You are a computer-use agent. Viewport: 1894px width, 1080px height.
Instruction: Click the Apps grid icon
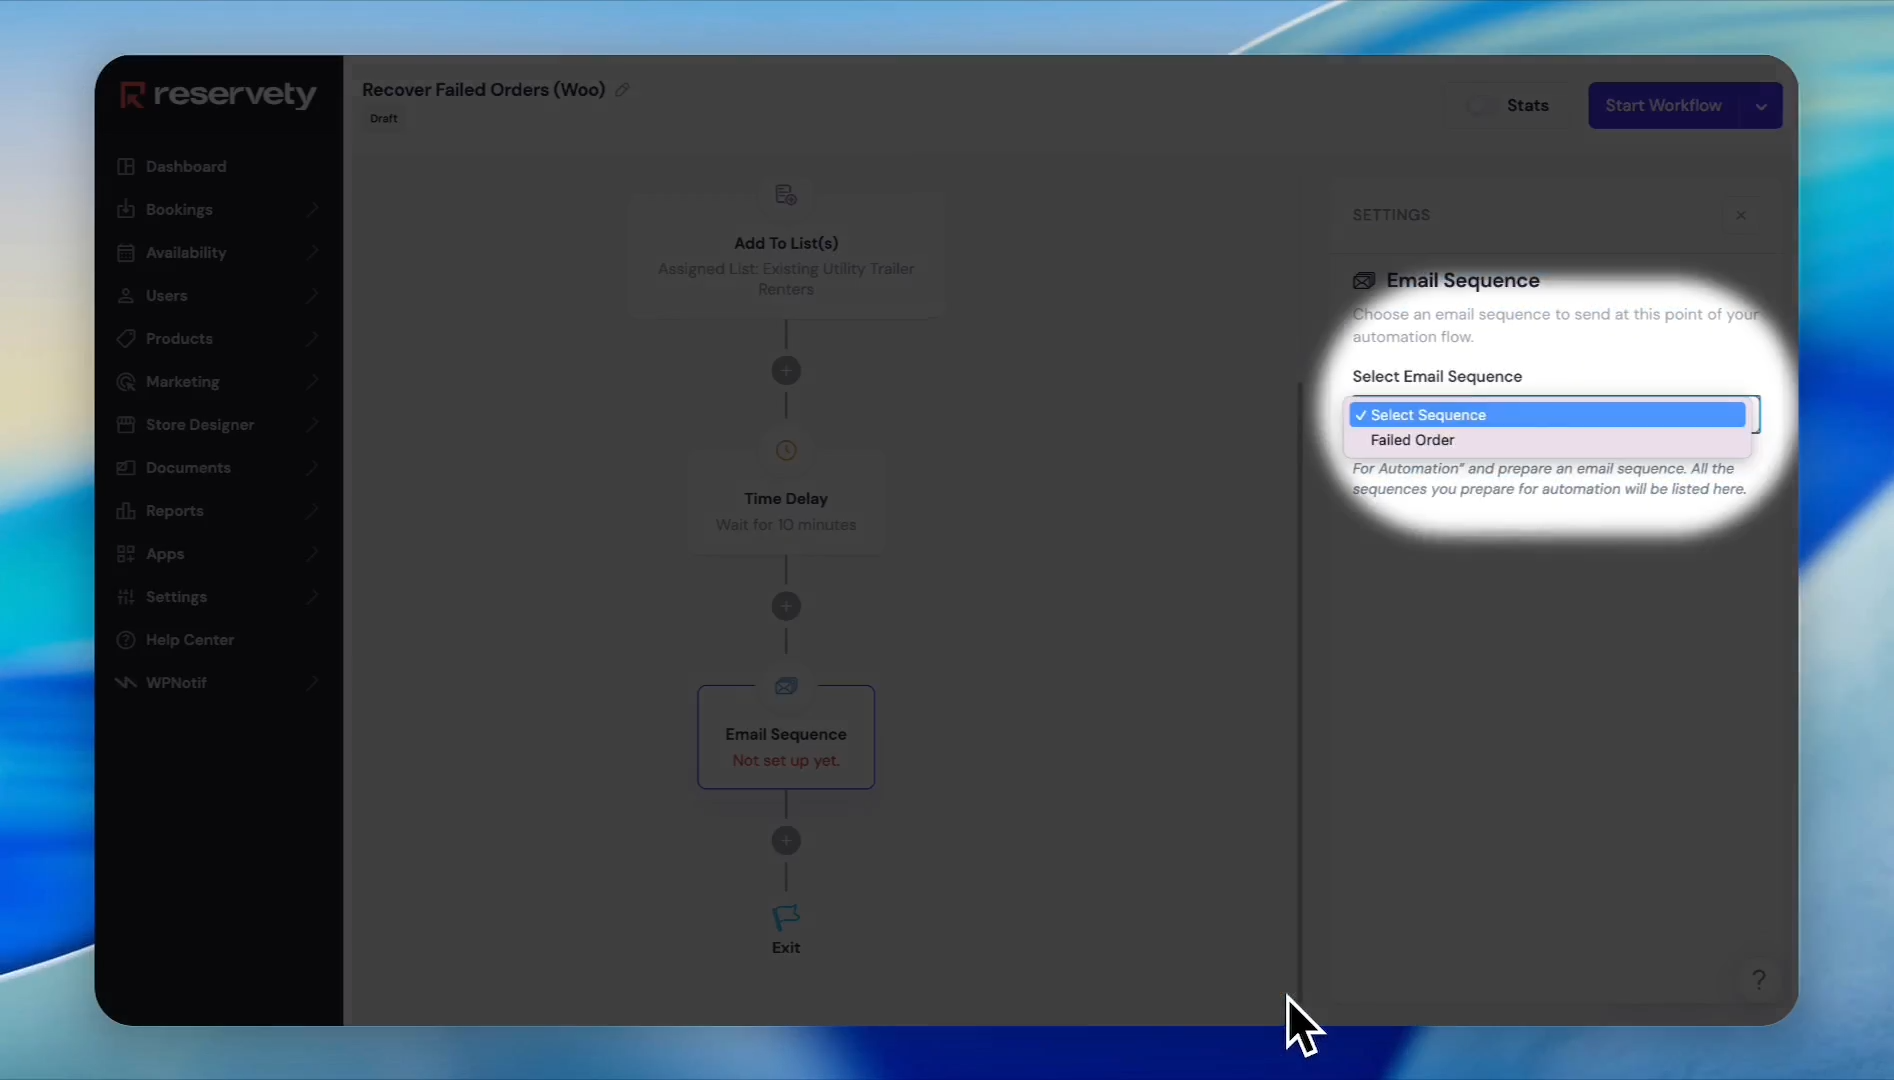pos(126,553)
